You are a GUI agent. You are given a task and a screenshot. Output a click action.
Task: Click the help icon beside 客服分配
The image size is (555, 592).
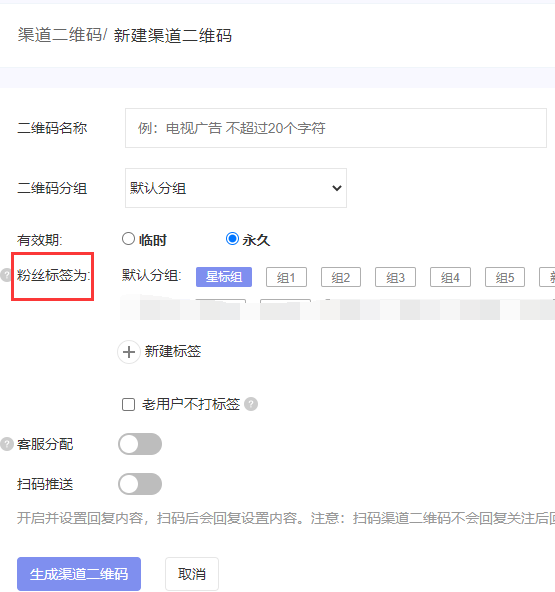click(7, 444)
